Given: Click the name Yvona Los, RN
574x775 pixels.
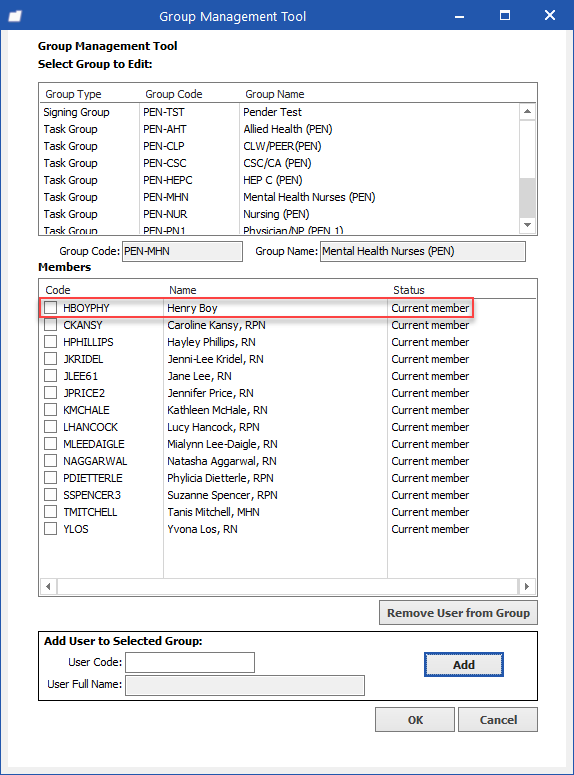Looking at the screenshot, I should tap(202, 528).
